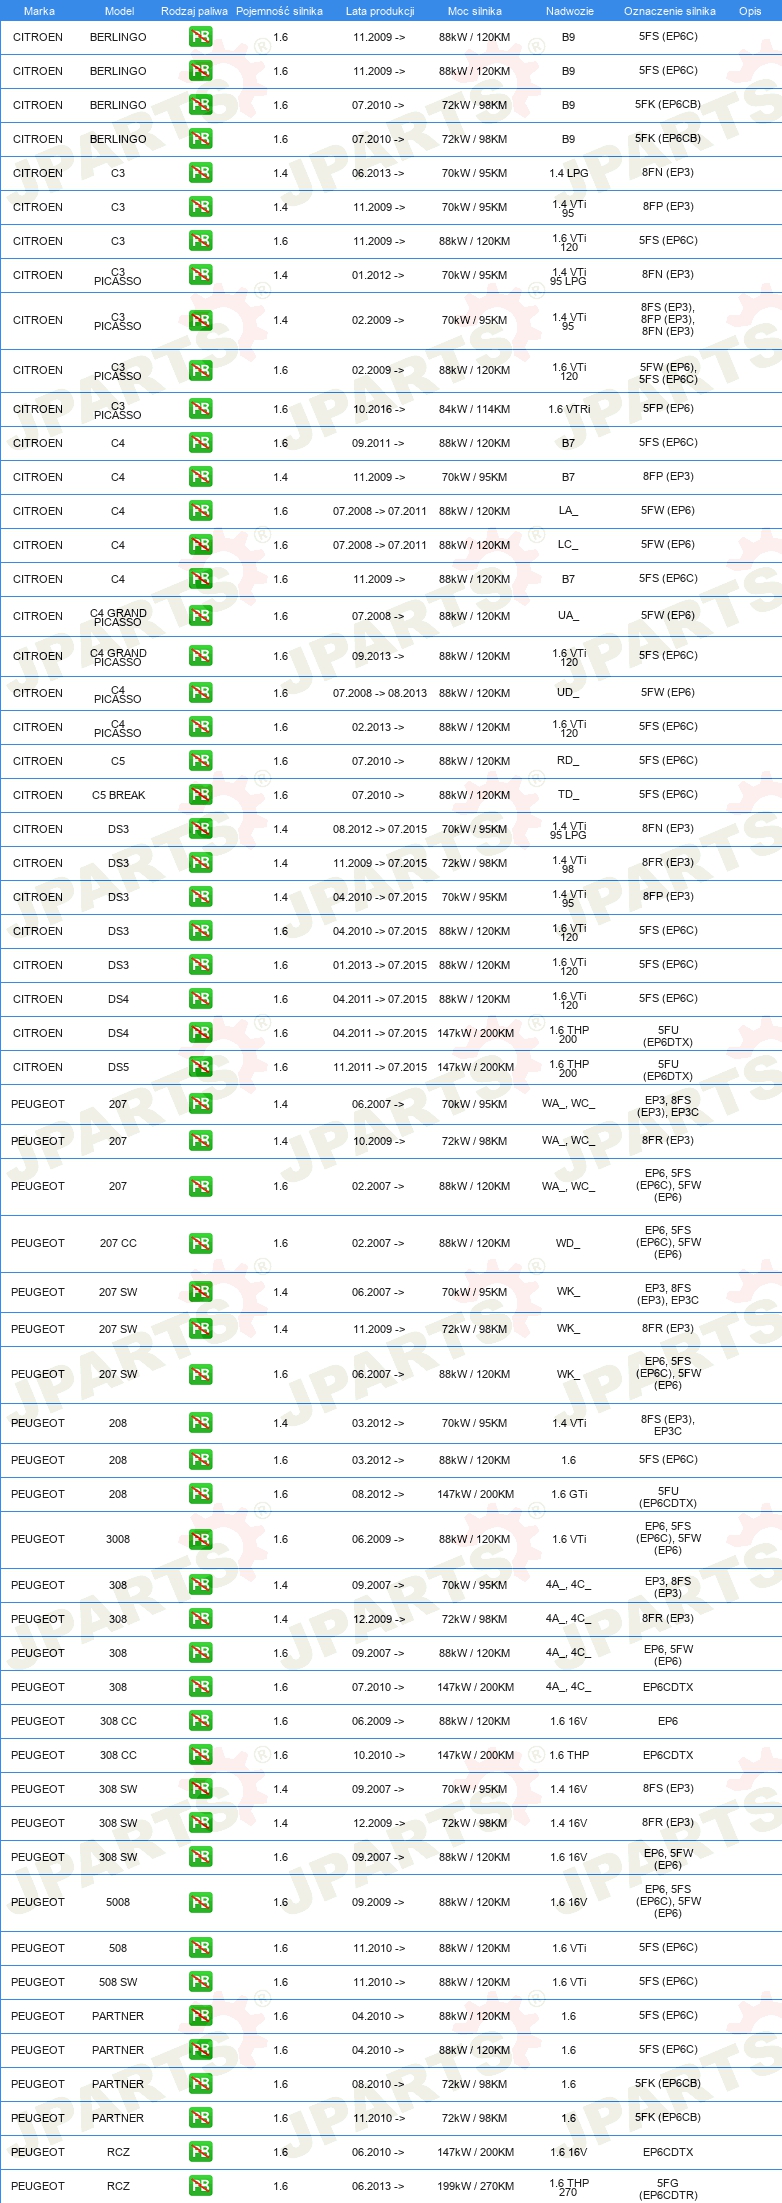Select the 508 SW model cell
This screenshot has height=2203, width=782.
[118, 1982]
